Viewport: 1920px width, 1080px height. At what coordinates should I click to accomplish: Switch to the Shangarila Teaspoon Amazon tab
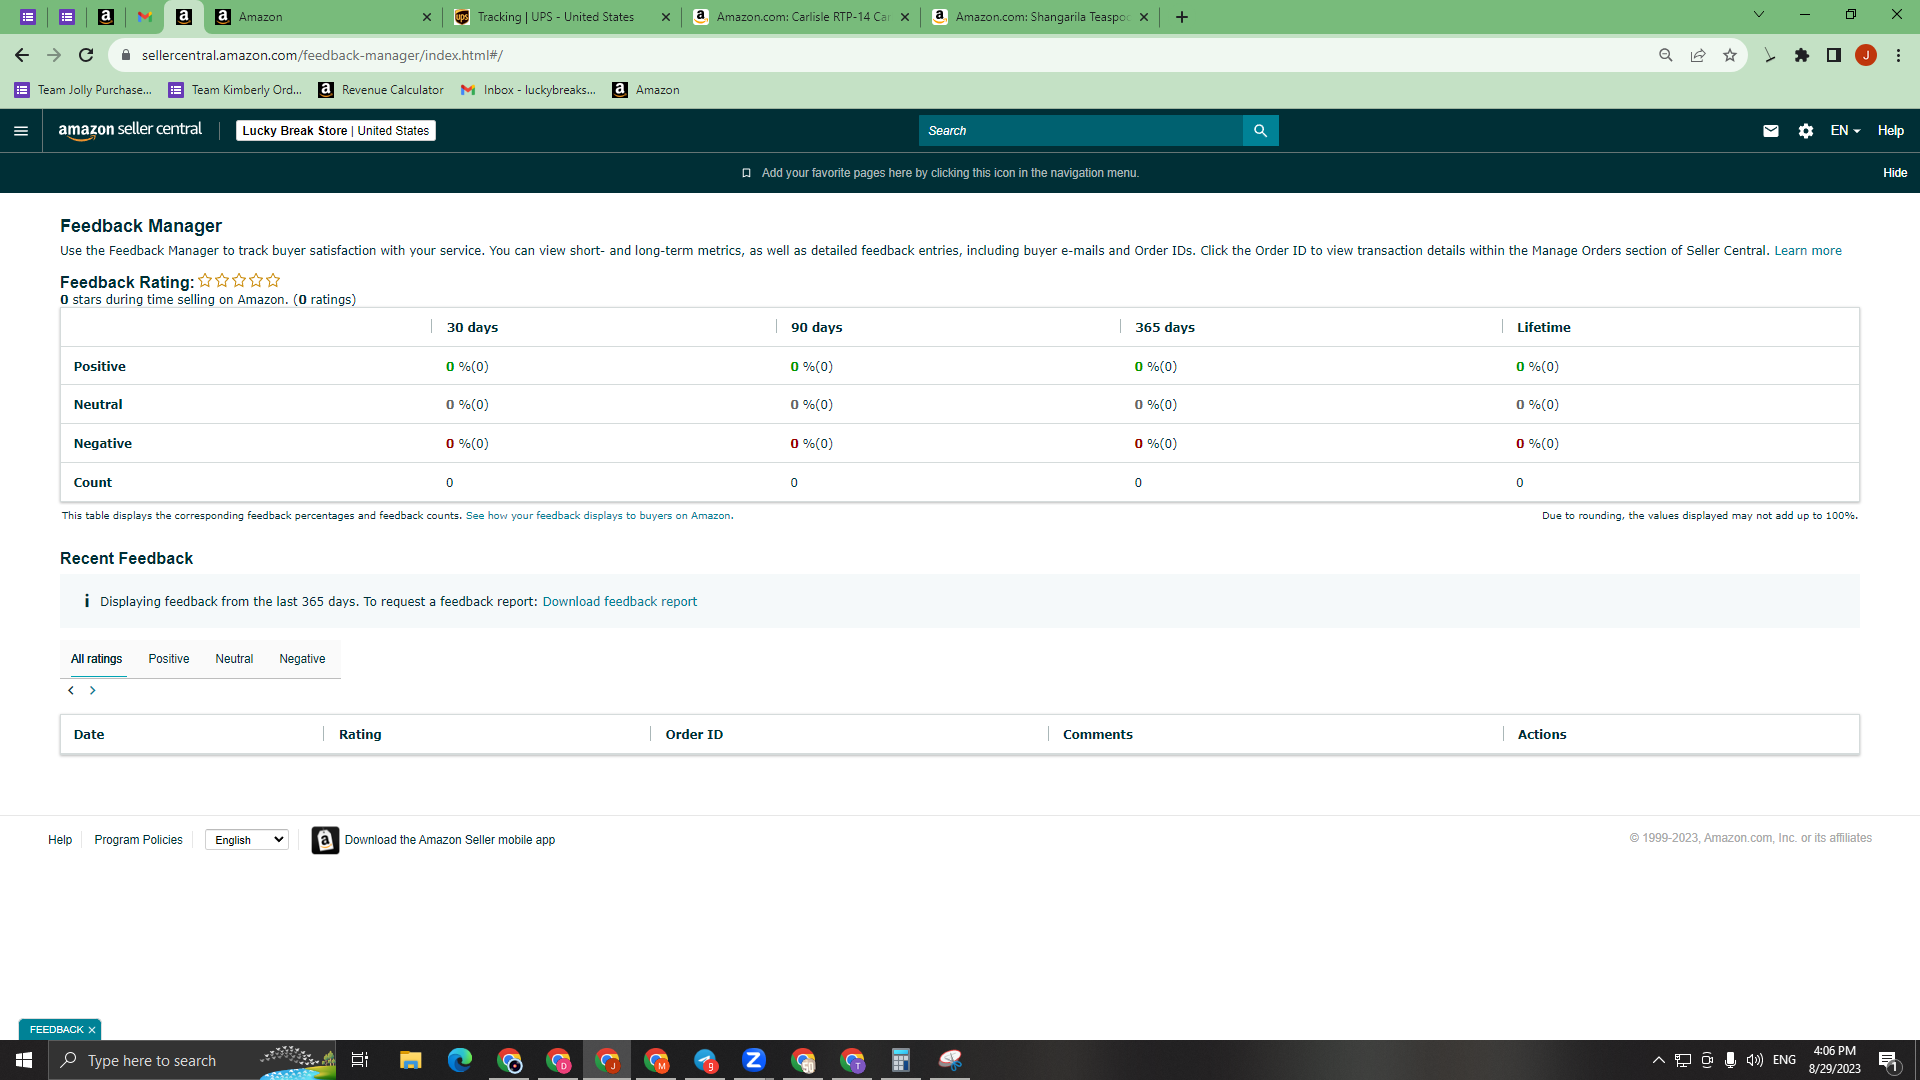click(1042, 17)
